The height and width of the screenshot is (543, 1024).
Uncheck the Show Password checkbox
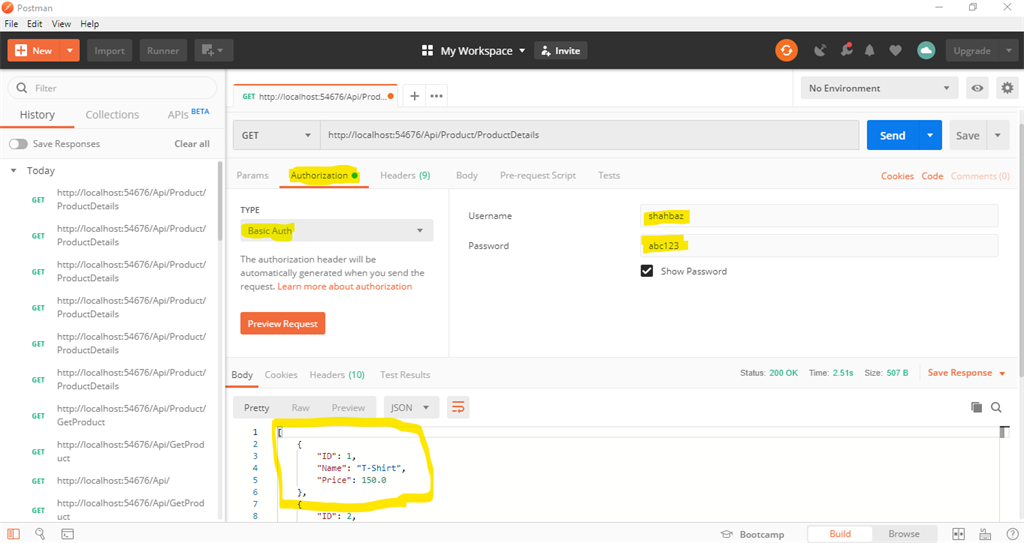click(x=647, y=271)
